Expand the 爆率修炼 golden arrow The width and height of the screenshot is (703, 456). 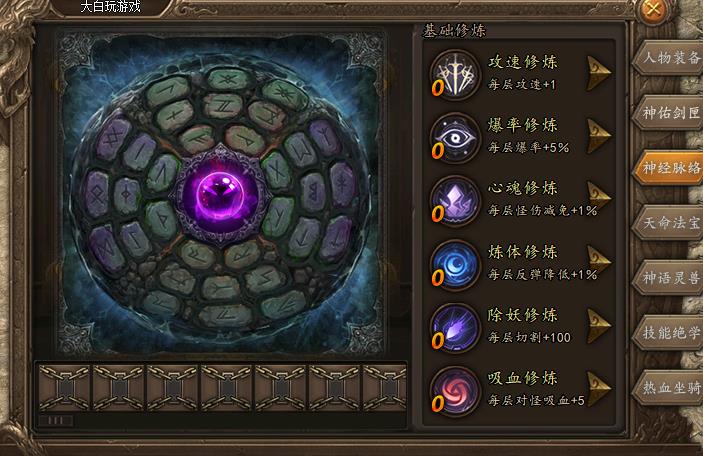599,136
